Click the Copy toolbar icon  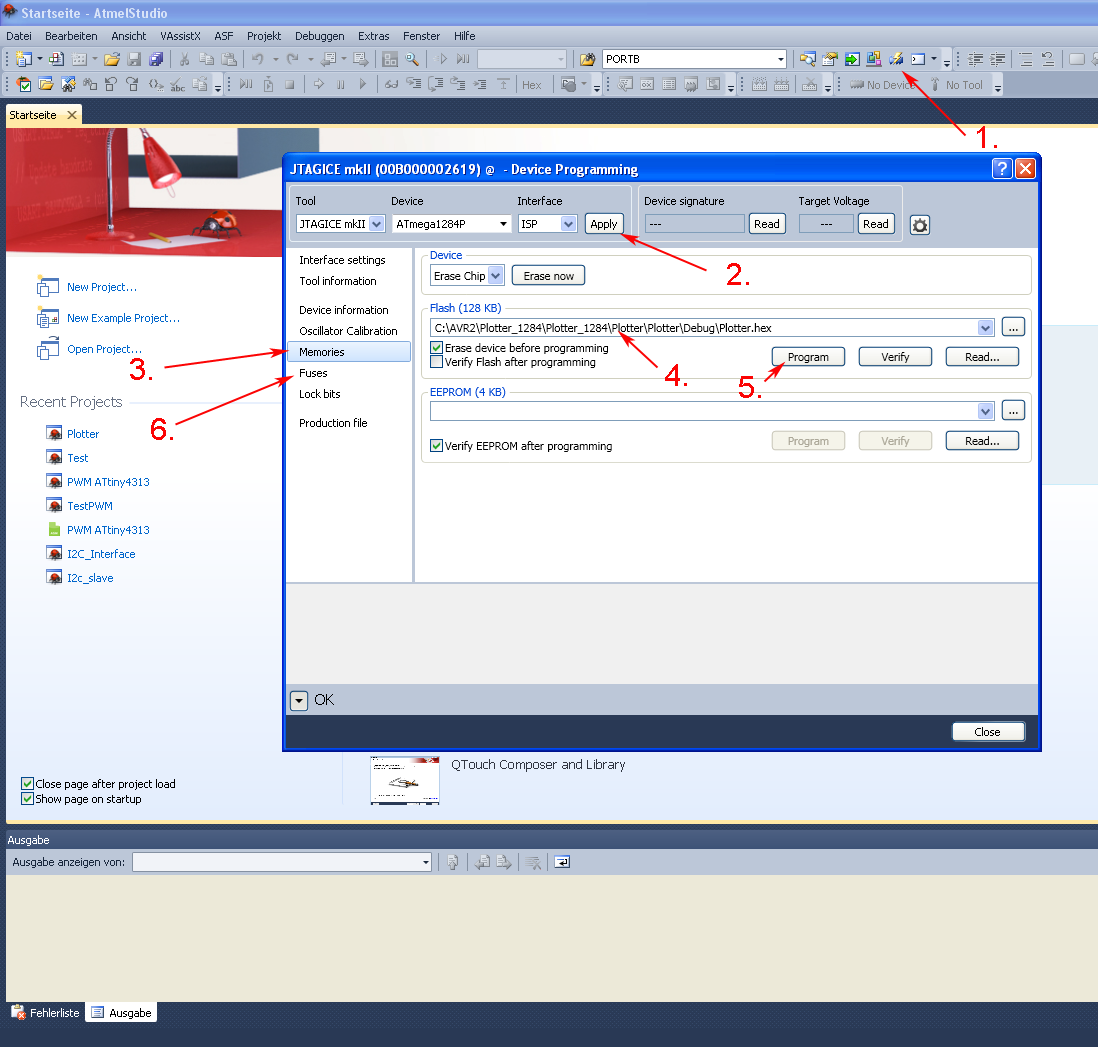[207, 60]
